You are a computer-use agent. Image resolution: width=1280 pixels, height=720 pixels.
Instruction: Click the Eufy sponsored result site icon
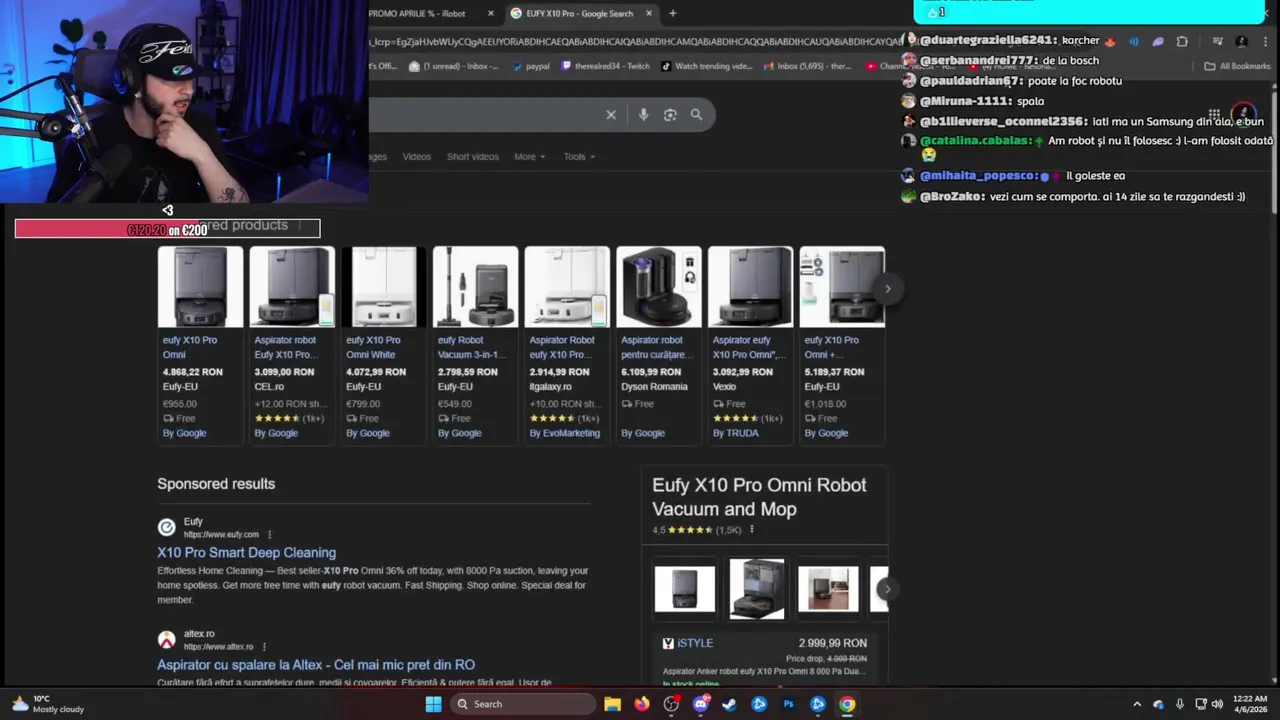click(x=166, y=527)
